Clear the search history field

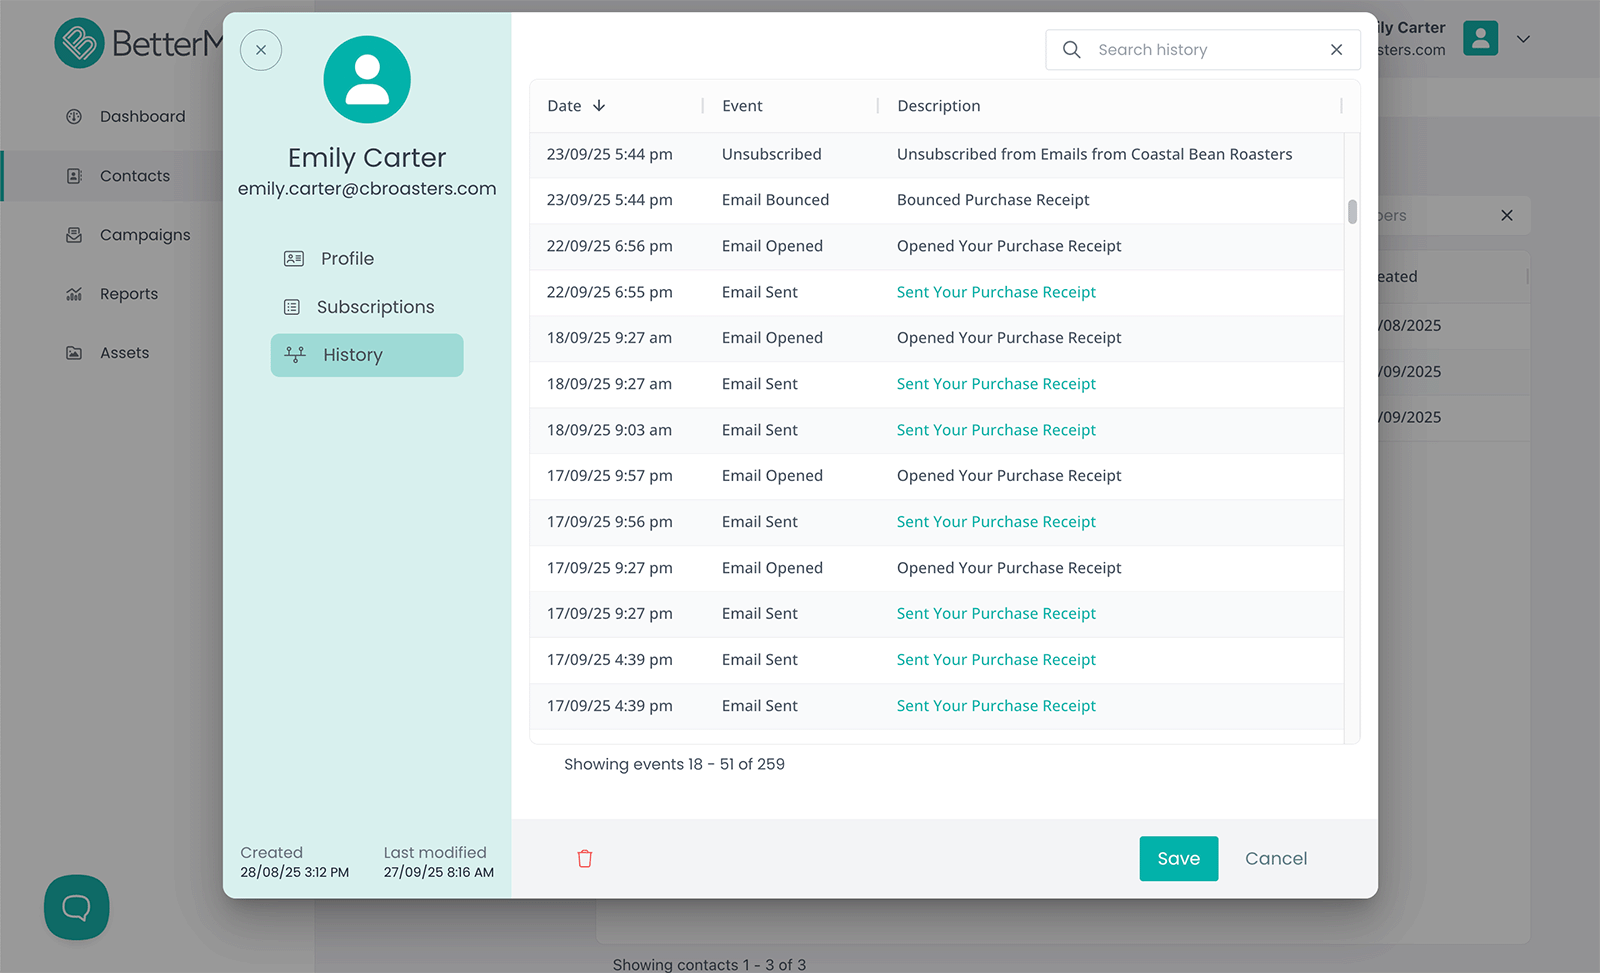(1336, 50)
